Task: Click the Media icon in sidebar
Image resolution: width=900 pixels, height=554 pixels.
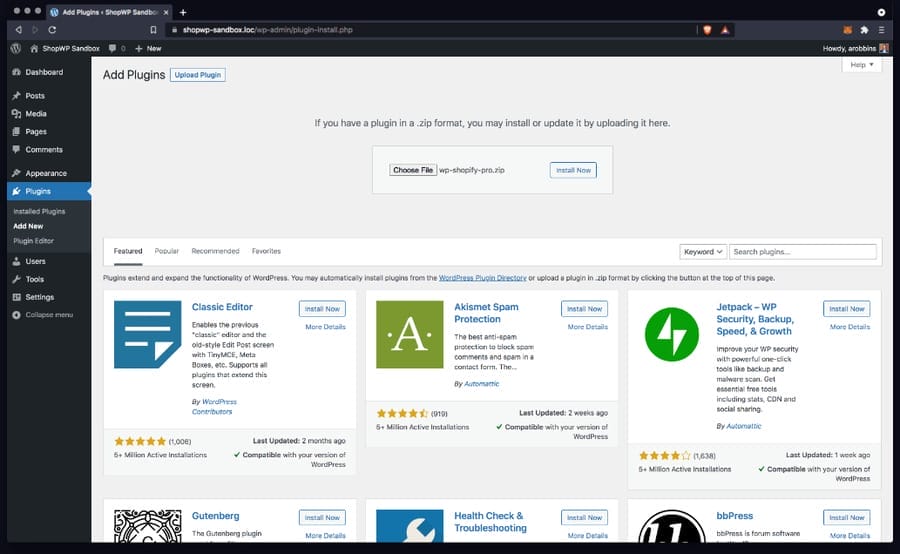Action: [16, 114]
